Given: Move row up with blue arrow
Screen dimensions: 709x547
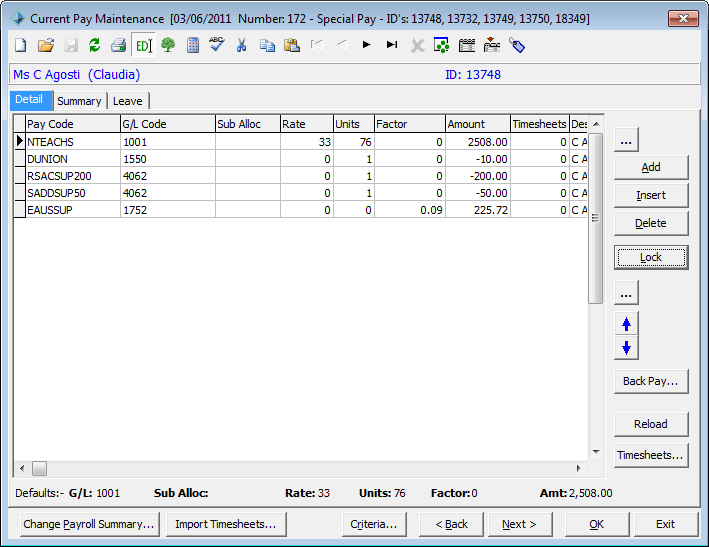Looking at the screenshot, I should [x=626, y=324].
